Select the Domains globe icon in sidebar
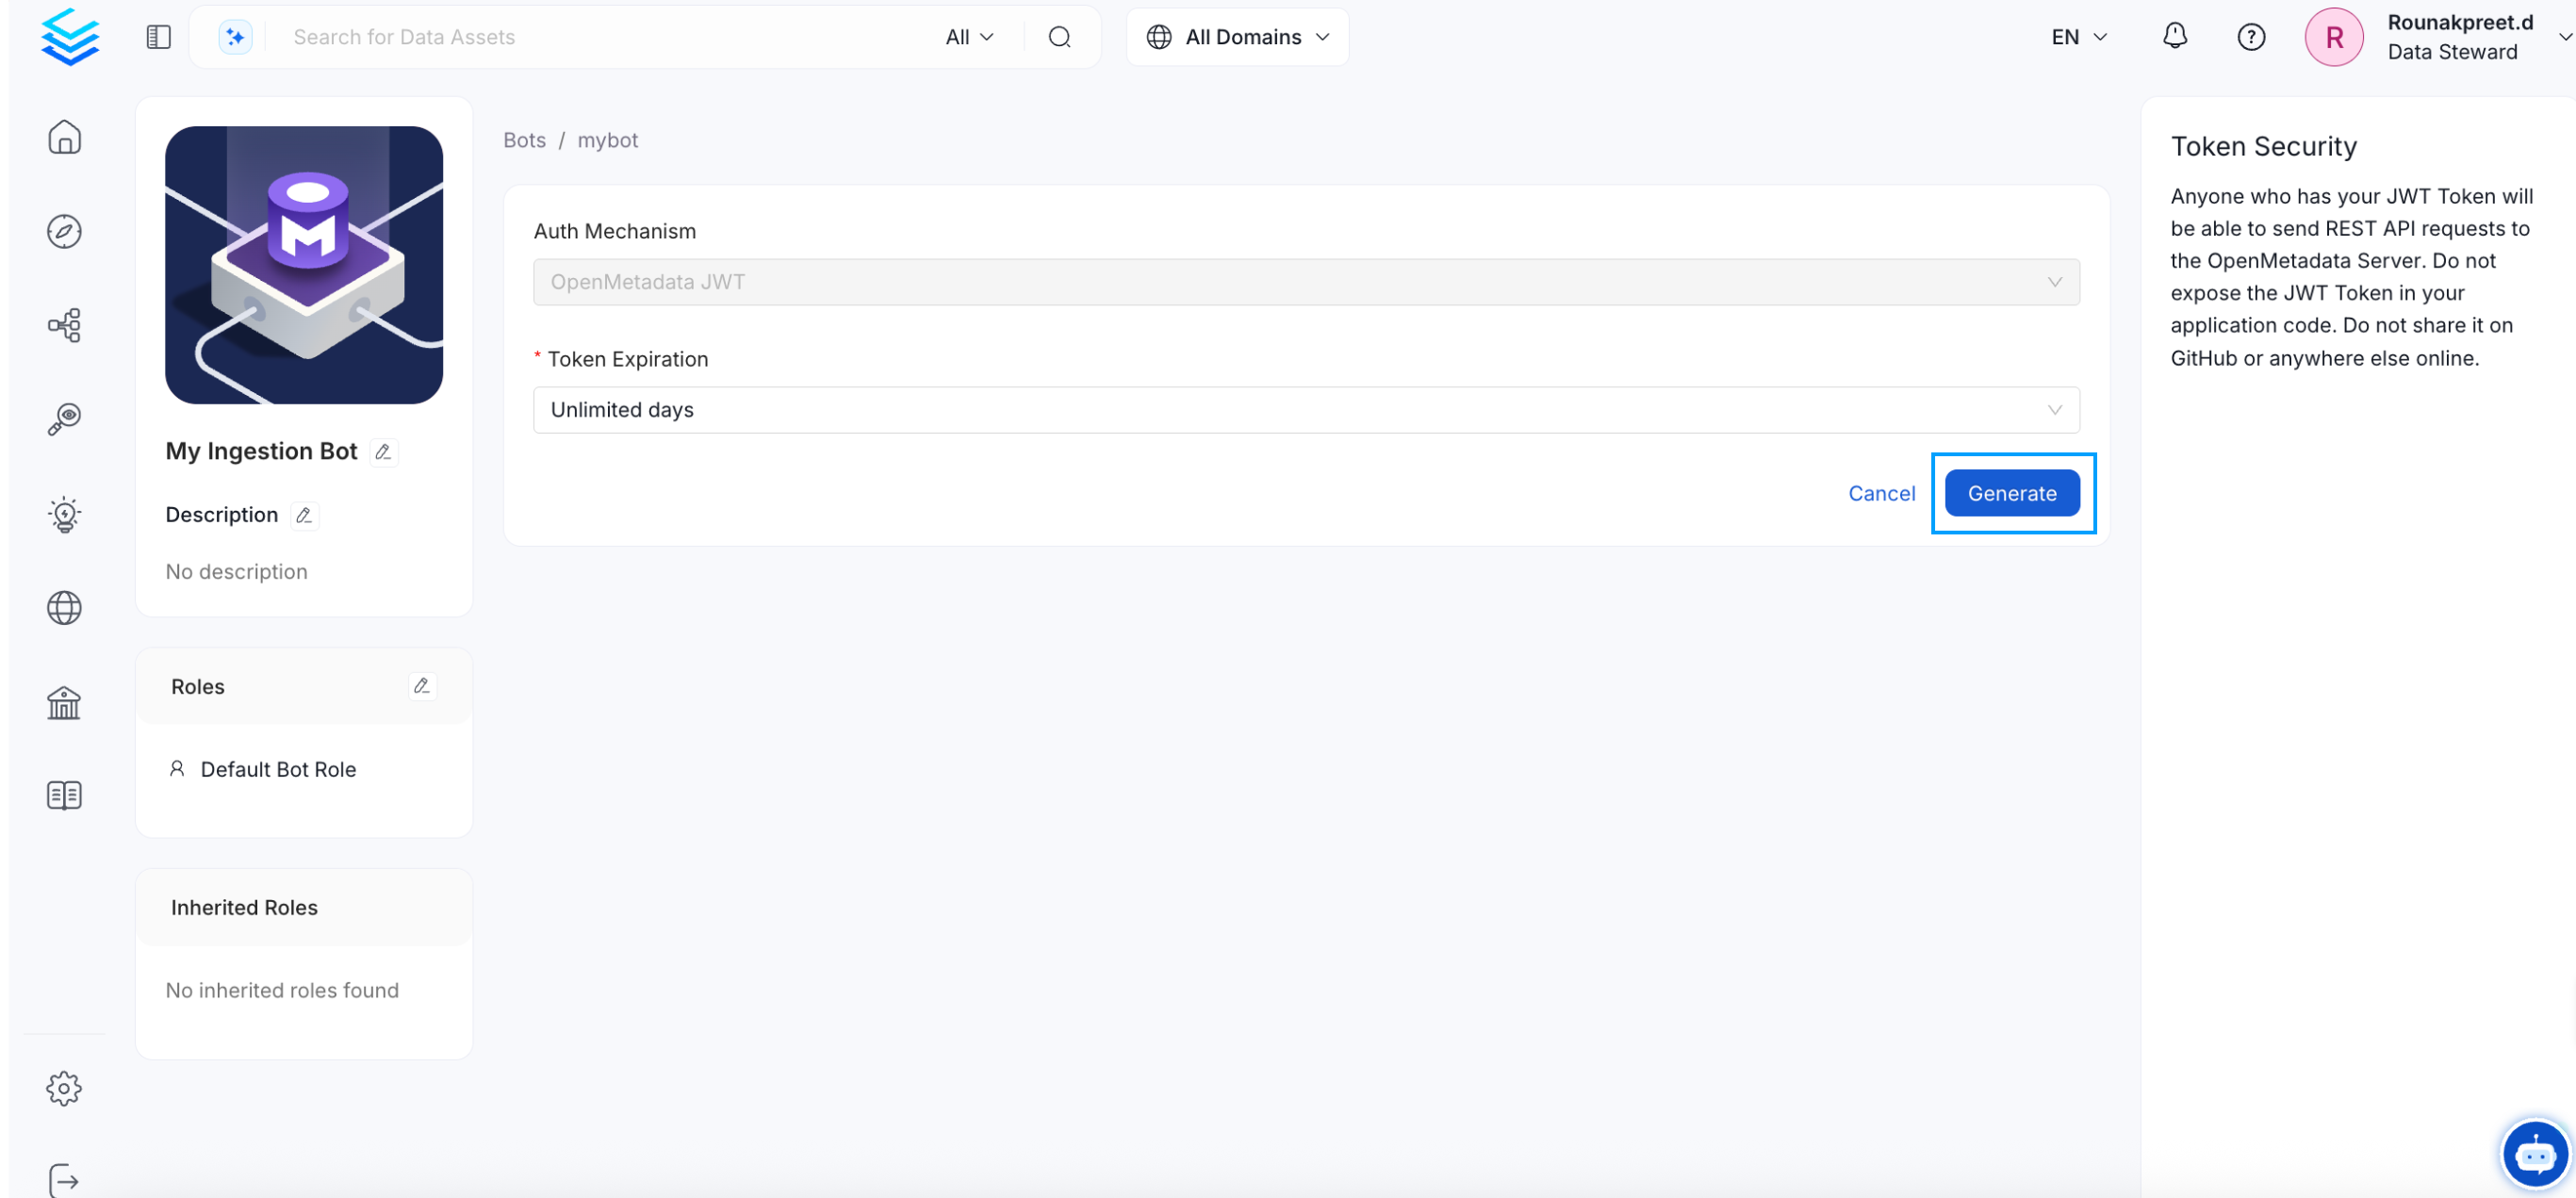2576x1198 pixels. tap(64, 607)
